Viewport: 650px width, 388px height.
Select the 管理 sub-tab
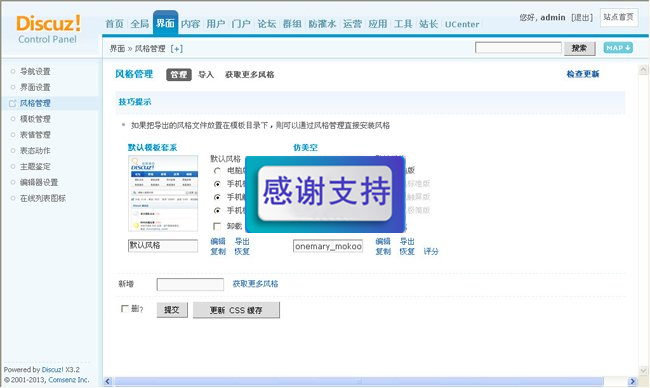click(x=179, y=75)
